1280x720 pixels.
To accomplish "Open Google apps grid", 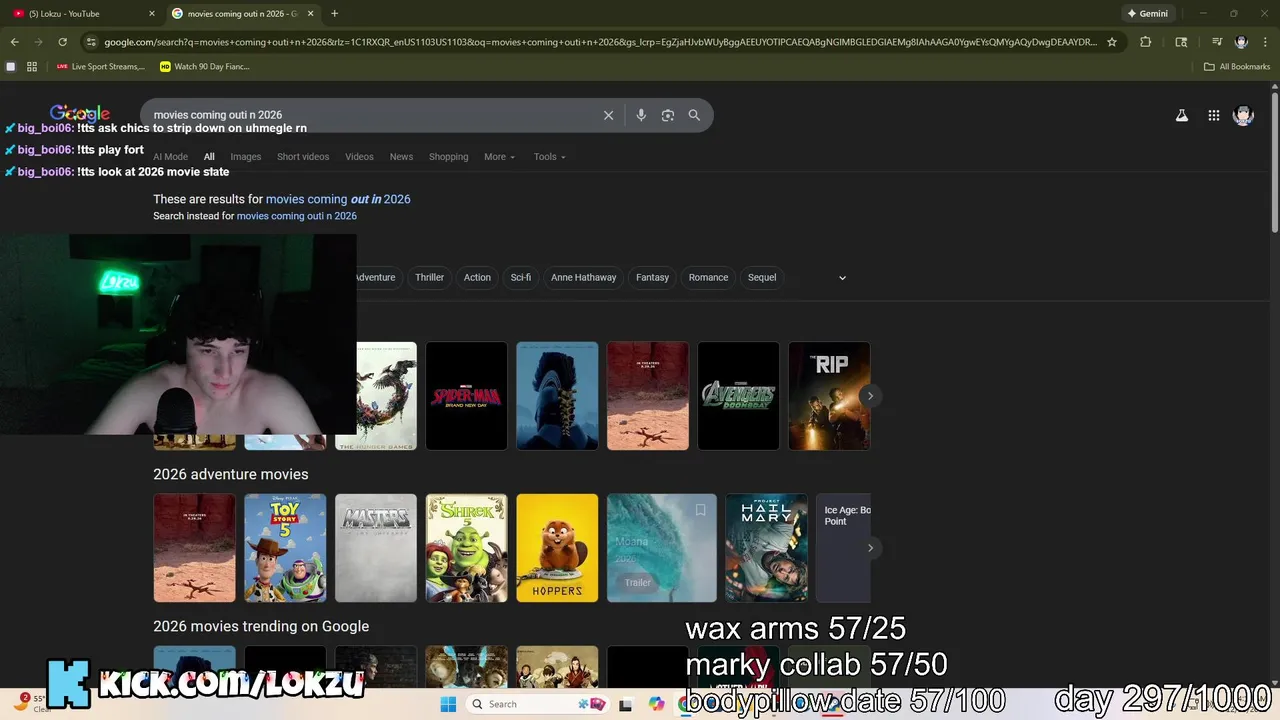I will point(1214,116).
